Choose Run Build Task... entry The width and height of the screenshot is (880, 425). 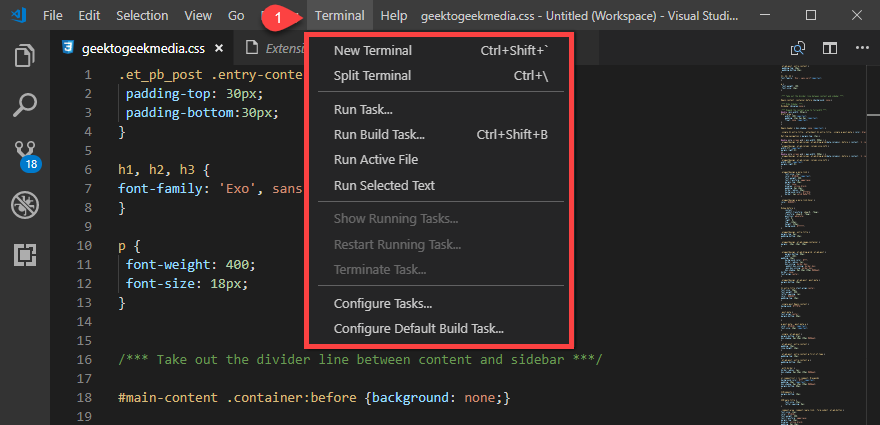pyautogui.click(x=441, y=135)
